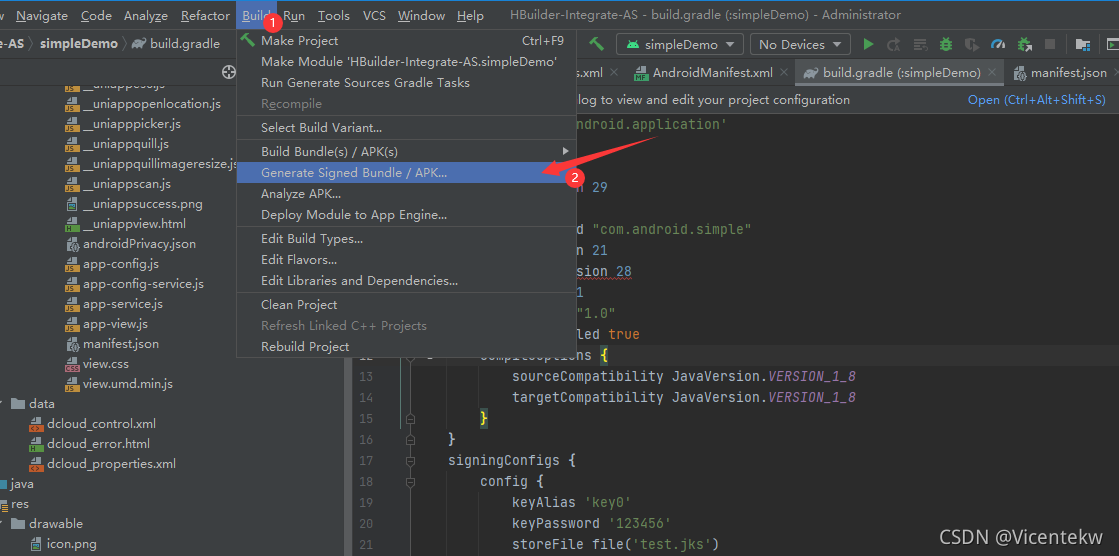This screenshot has width=1119, height=556.
Task: Collapse the config block fold at line 18
Action: click(x=410, y=482)
